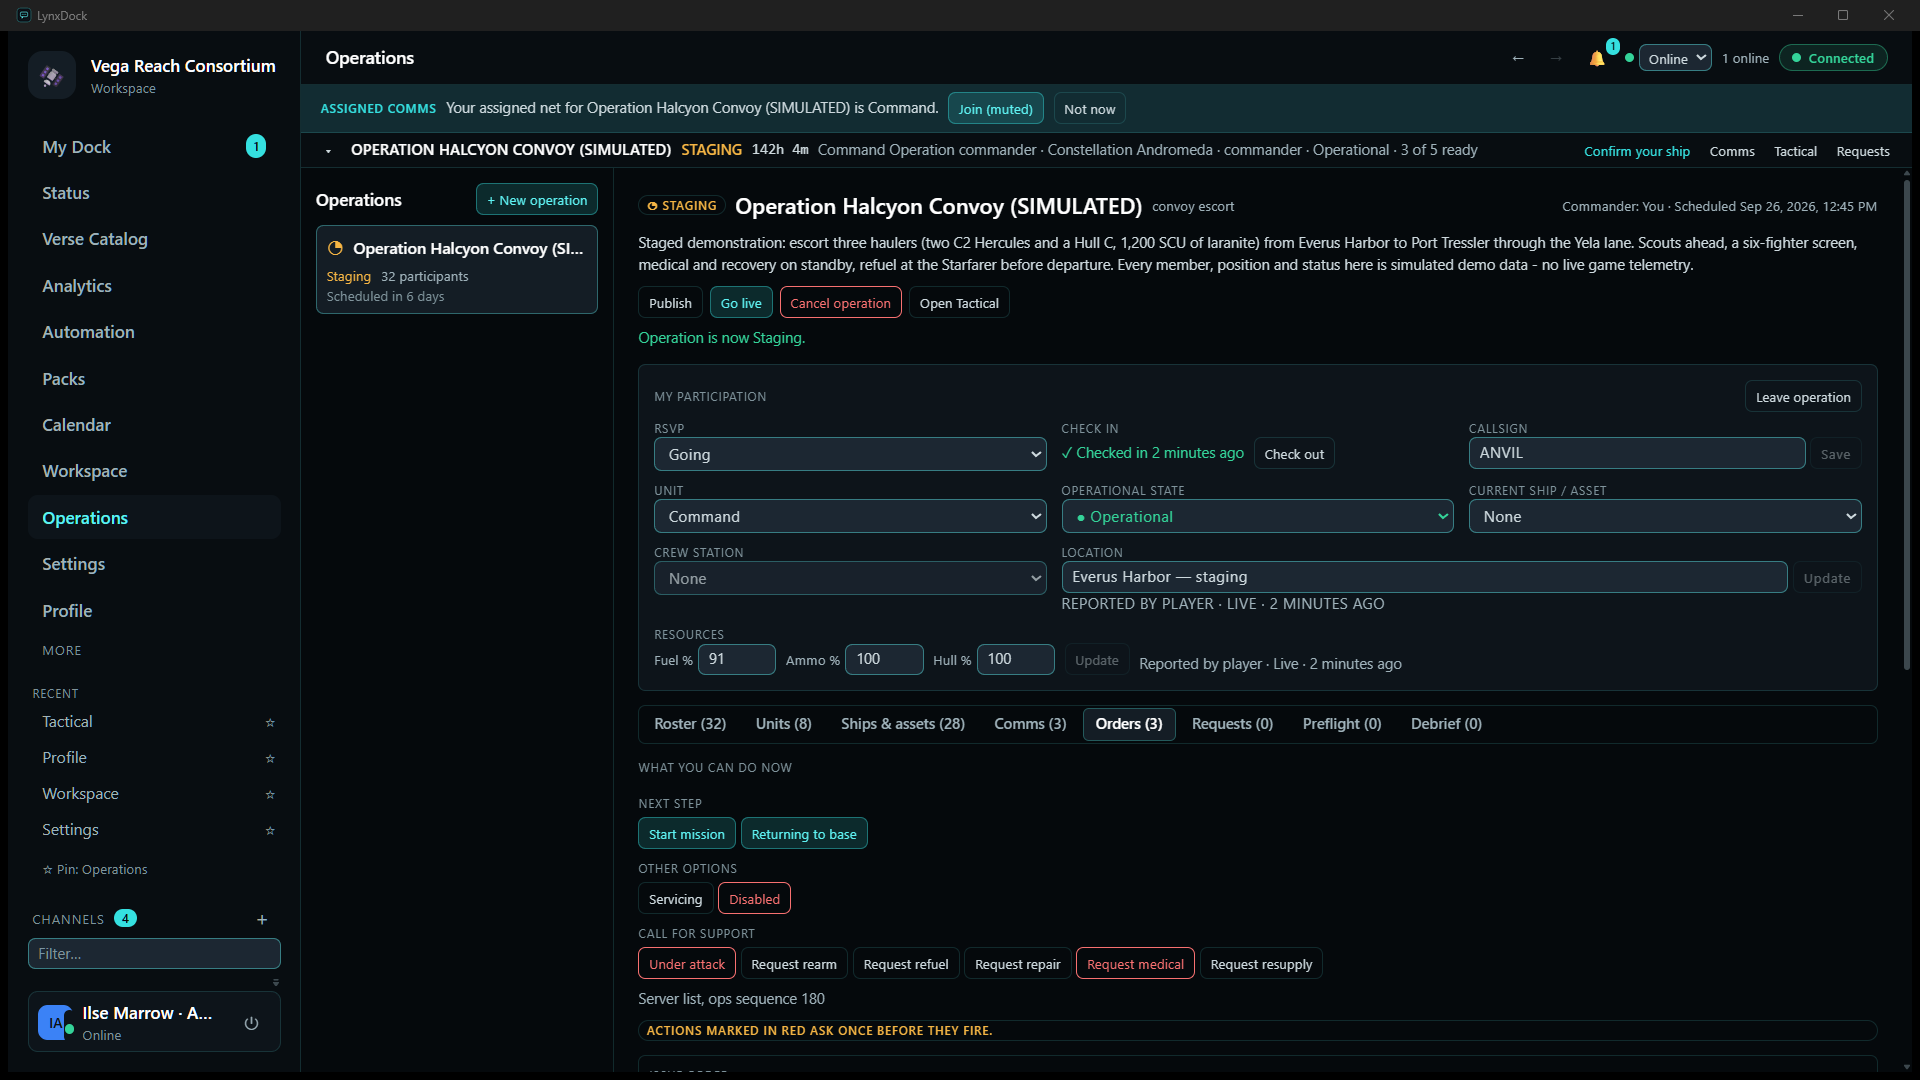1920x1080 pixels.
Task: Switch to the Roster (32) tab
Action: coord(690,724)
